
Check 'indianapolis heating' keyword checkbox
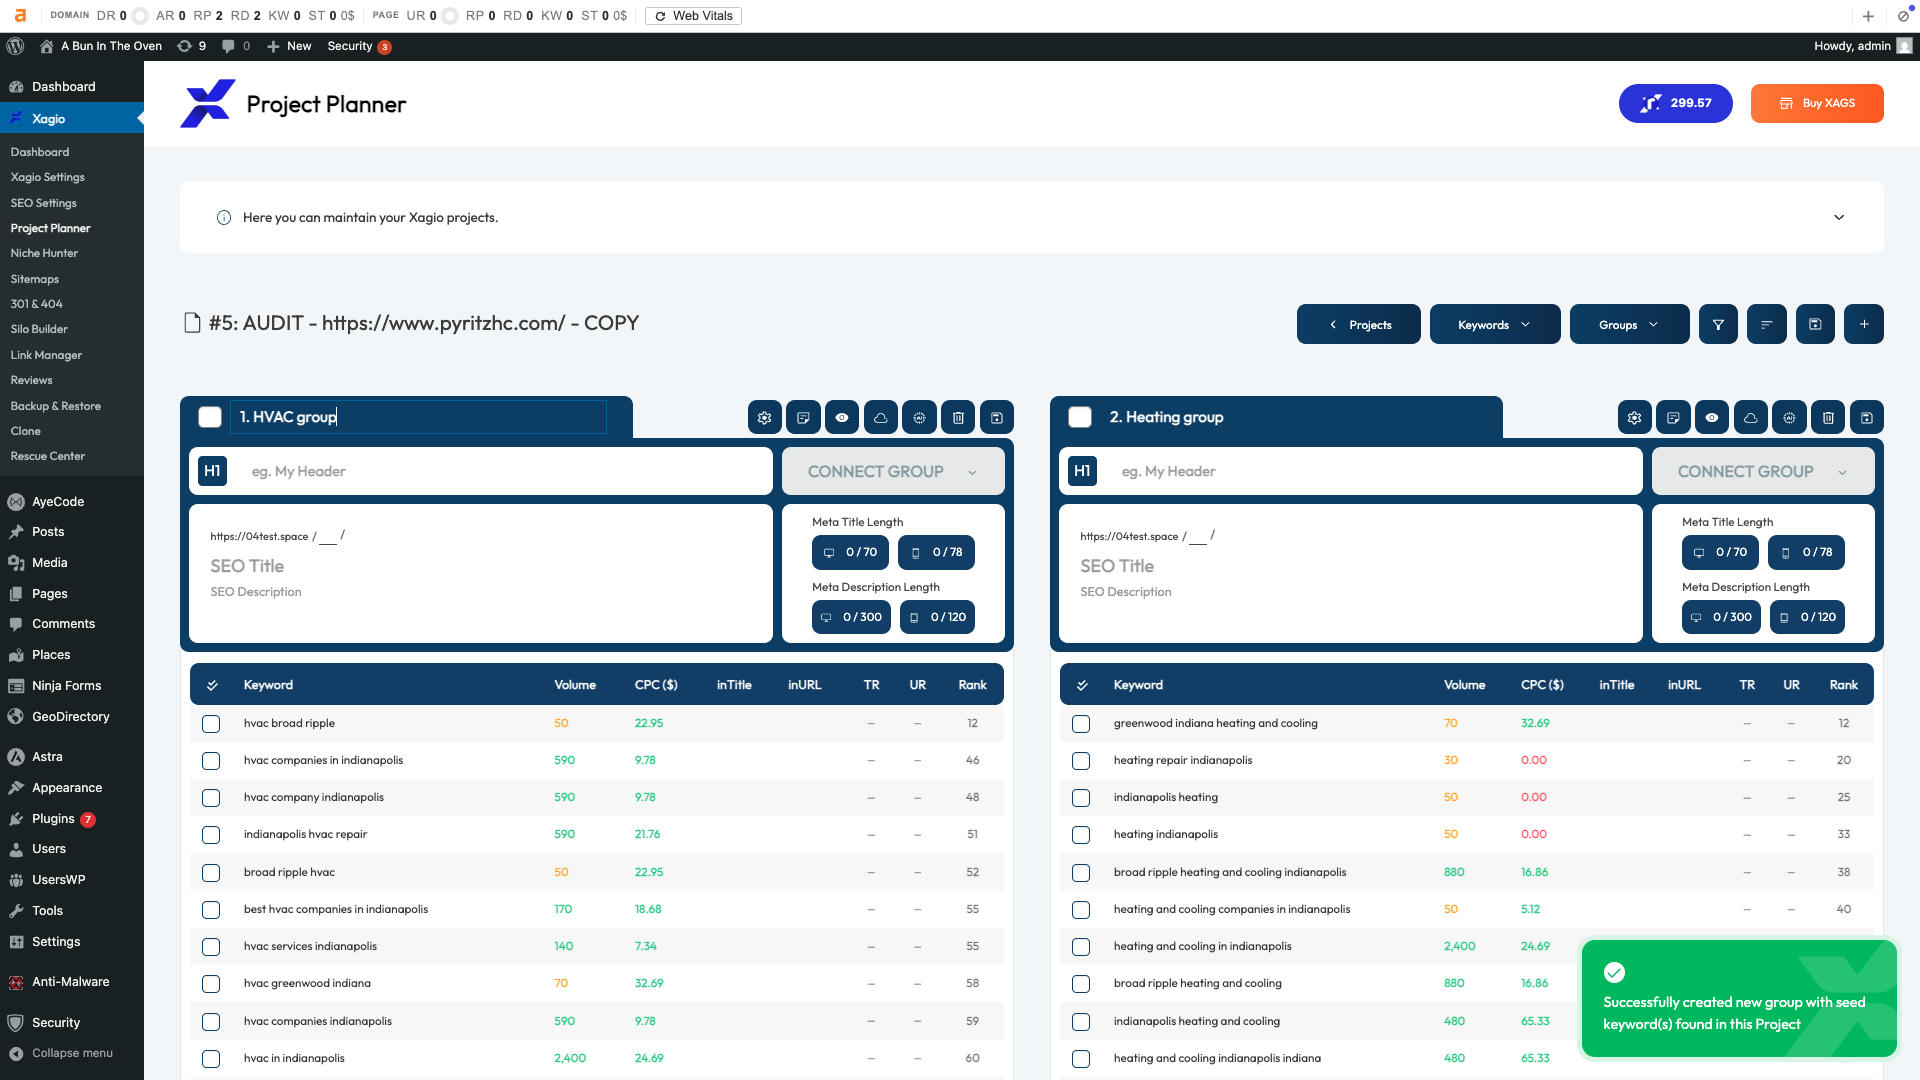[x=1081, y=798]
